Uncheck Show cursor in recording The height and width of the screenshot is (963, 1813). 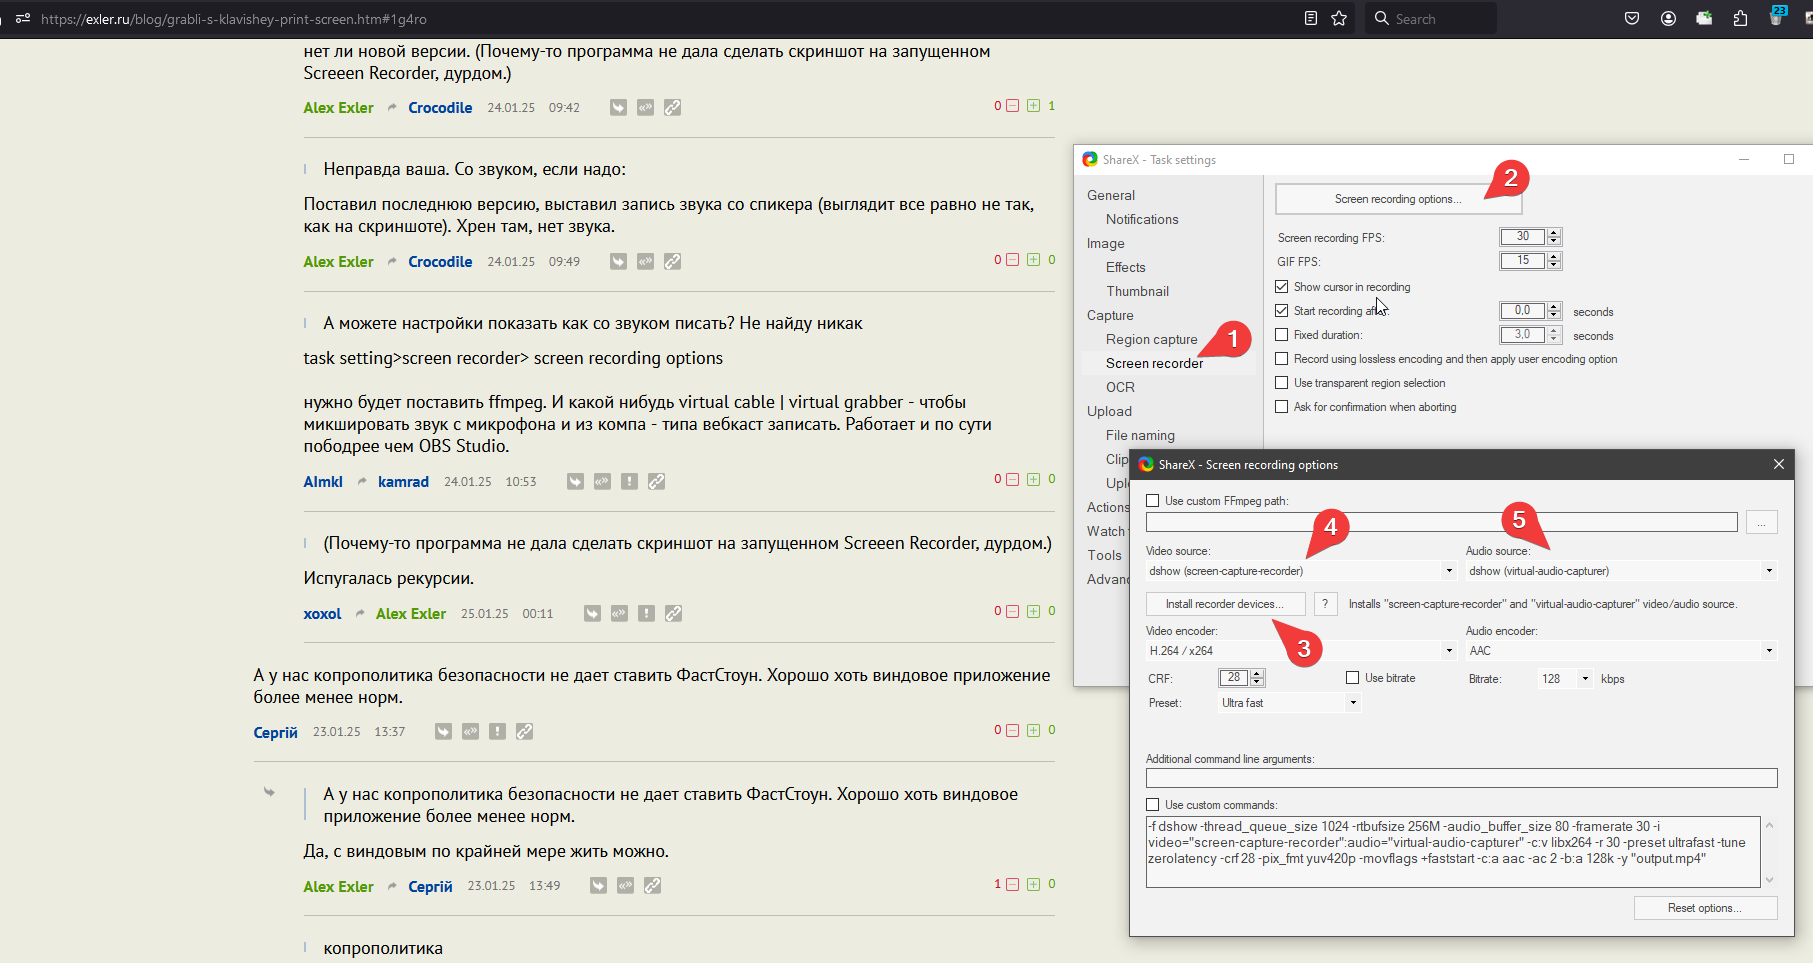[1282, 287]
